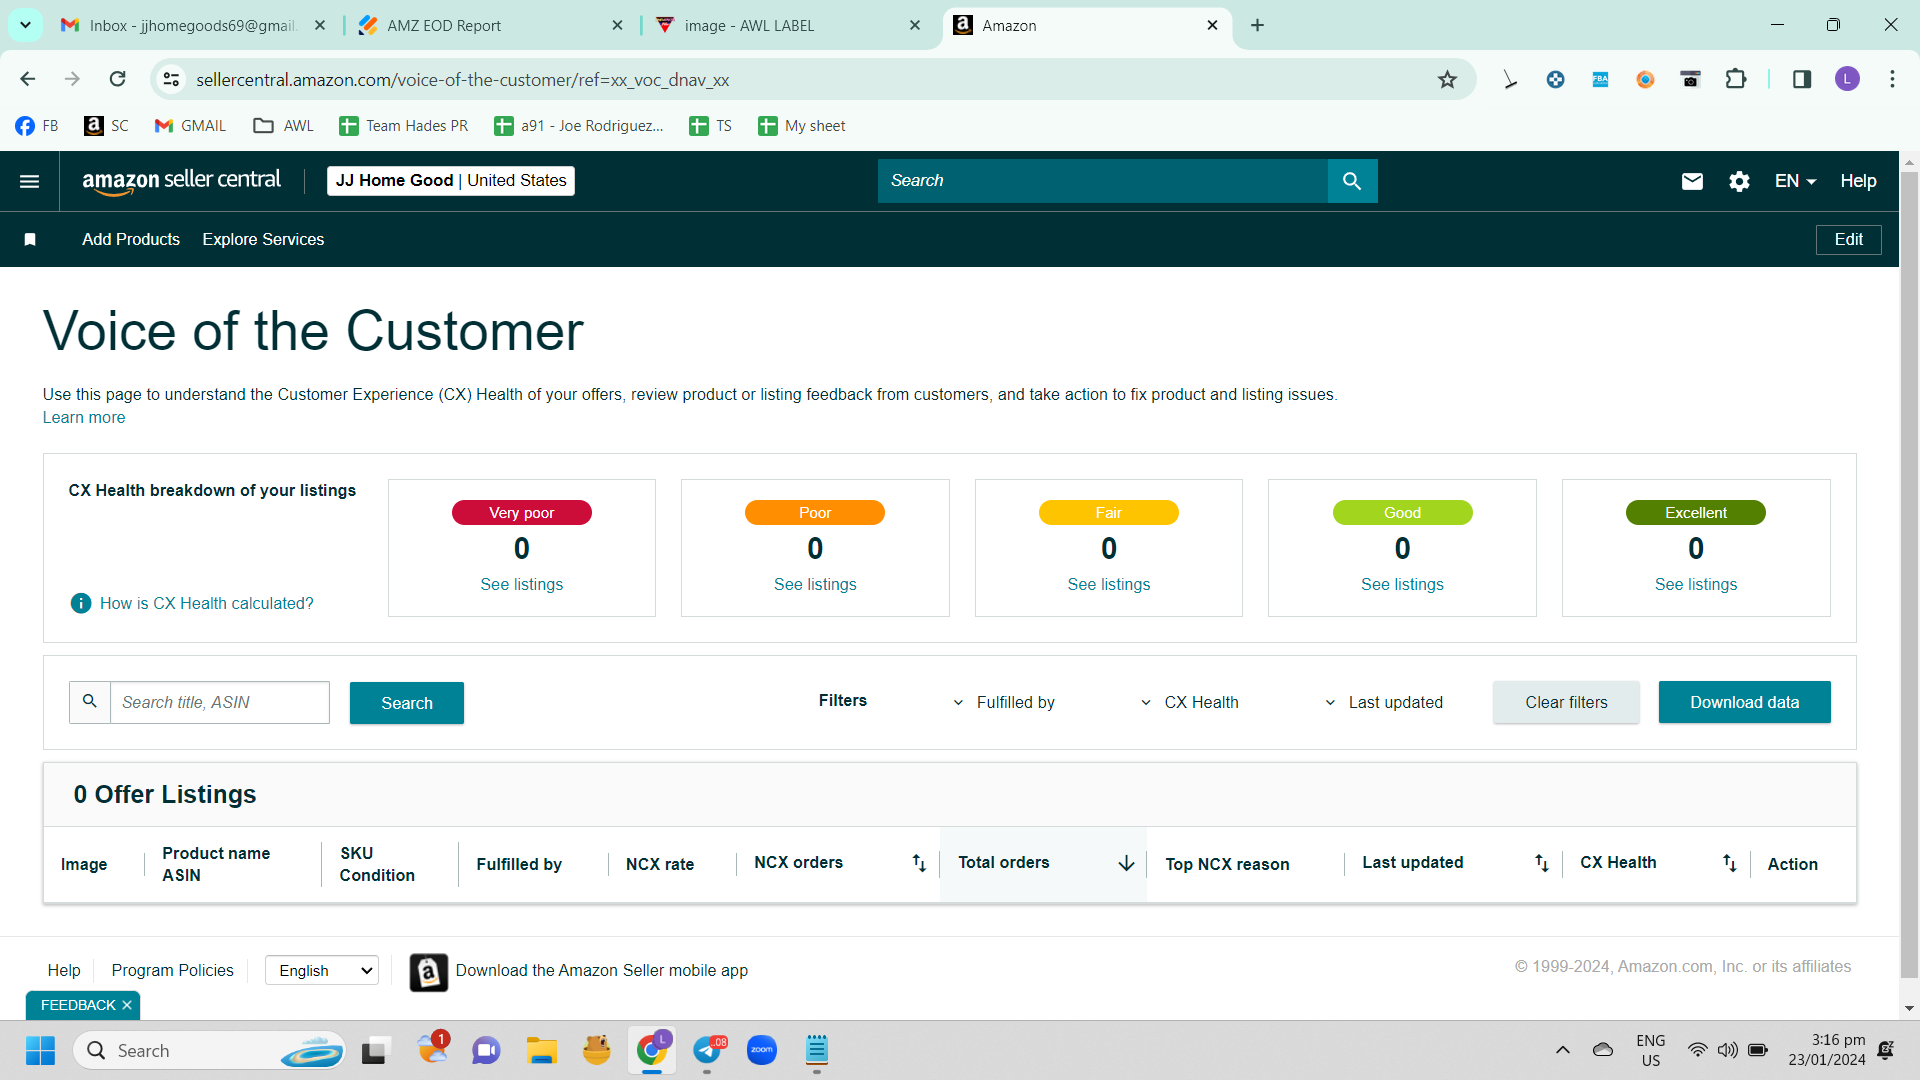Click the Download data button
The image size is (1920, 1080).
point(1744,702)
